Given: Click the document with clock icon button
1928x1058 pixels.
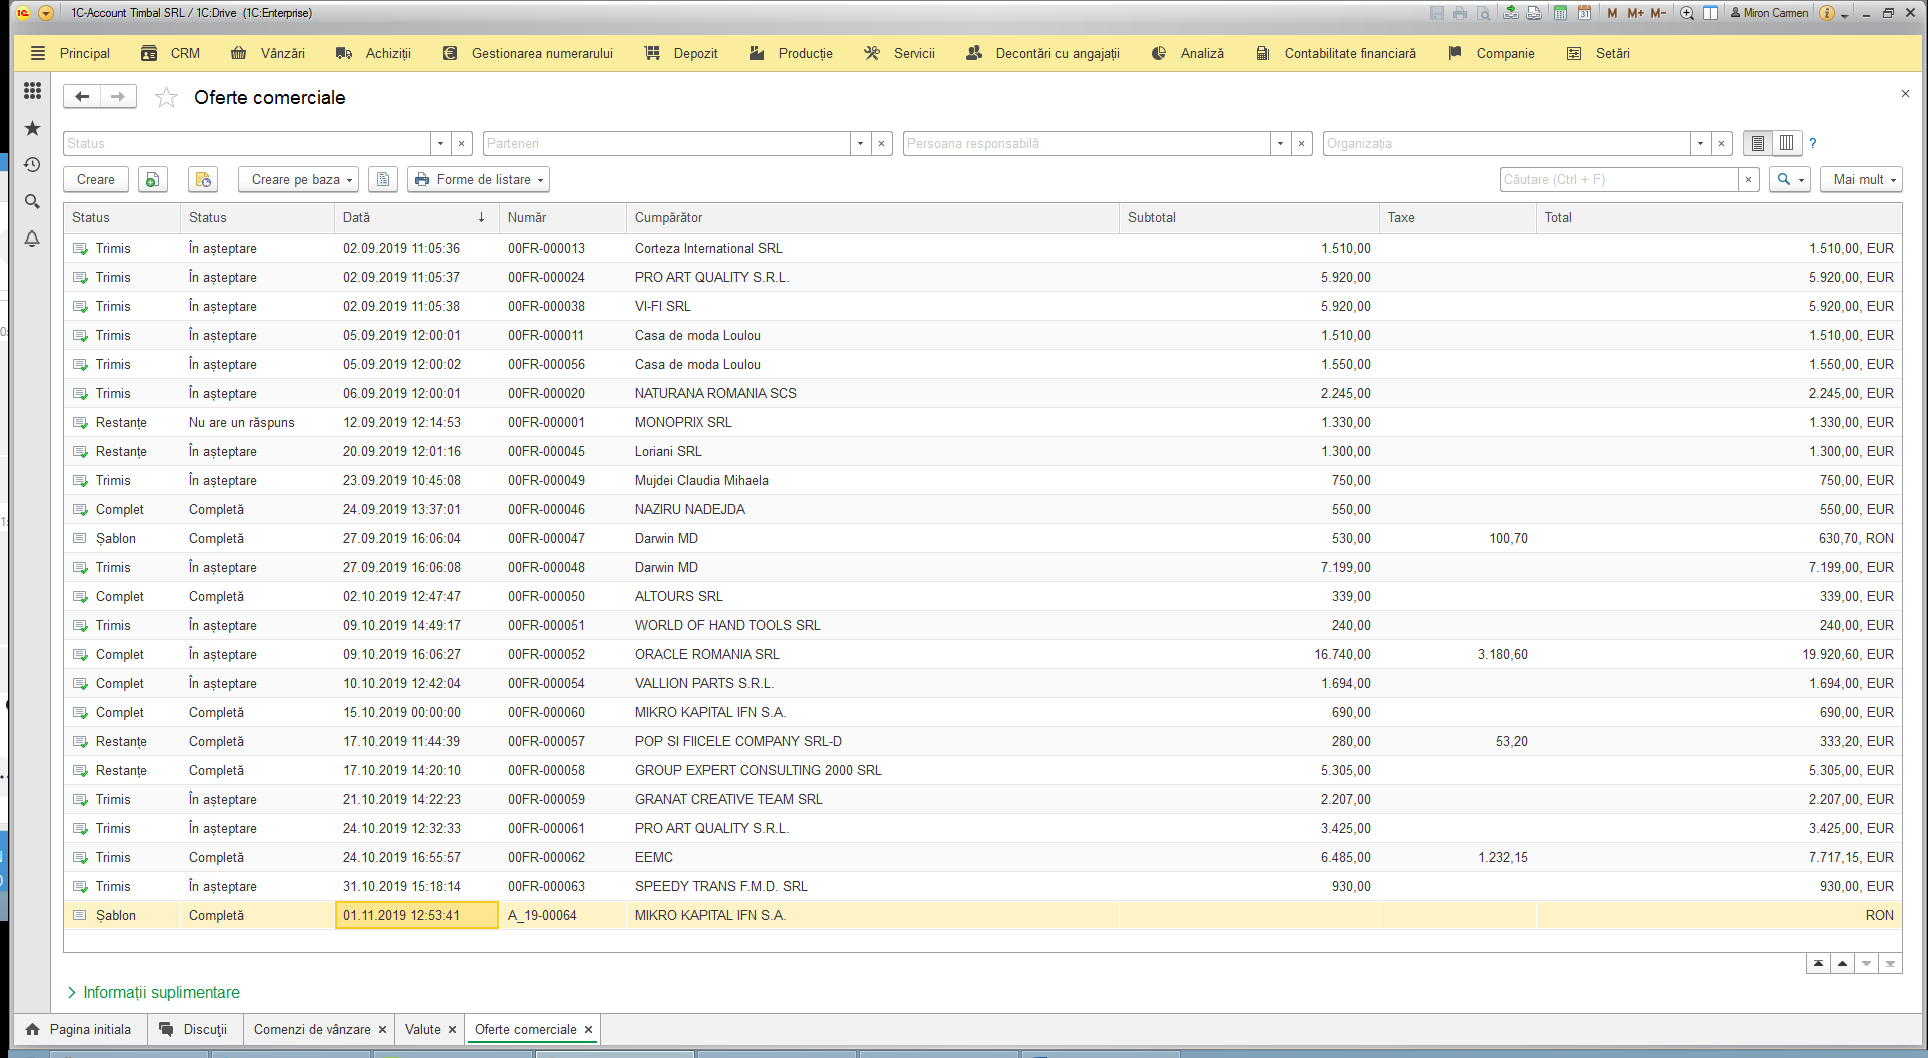Looking at the screenshot, I should coord(203,180).
